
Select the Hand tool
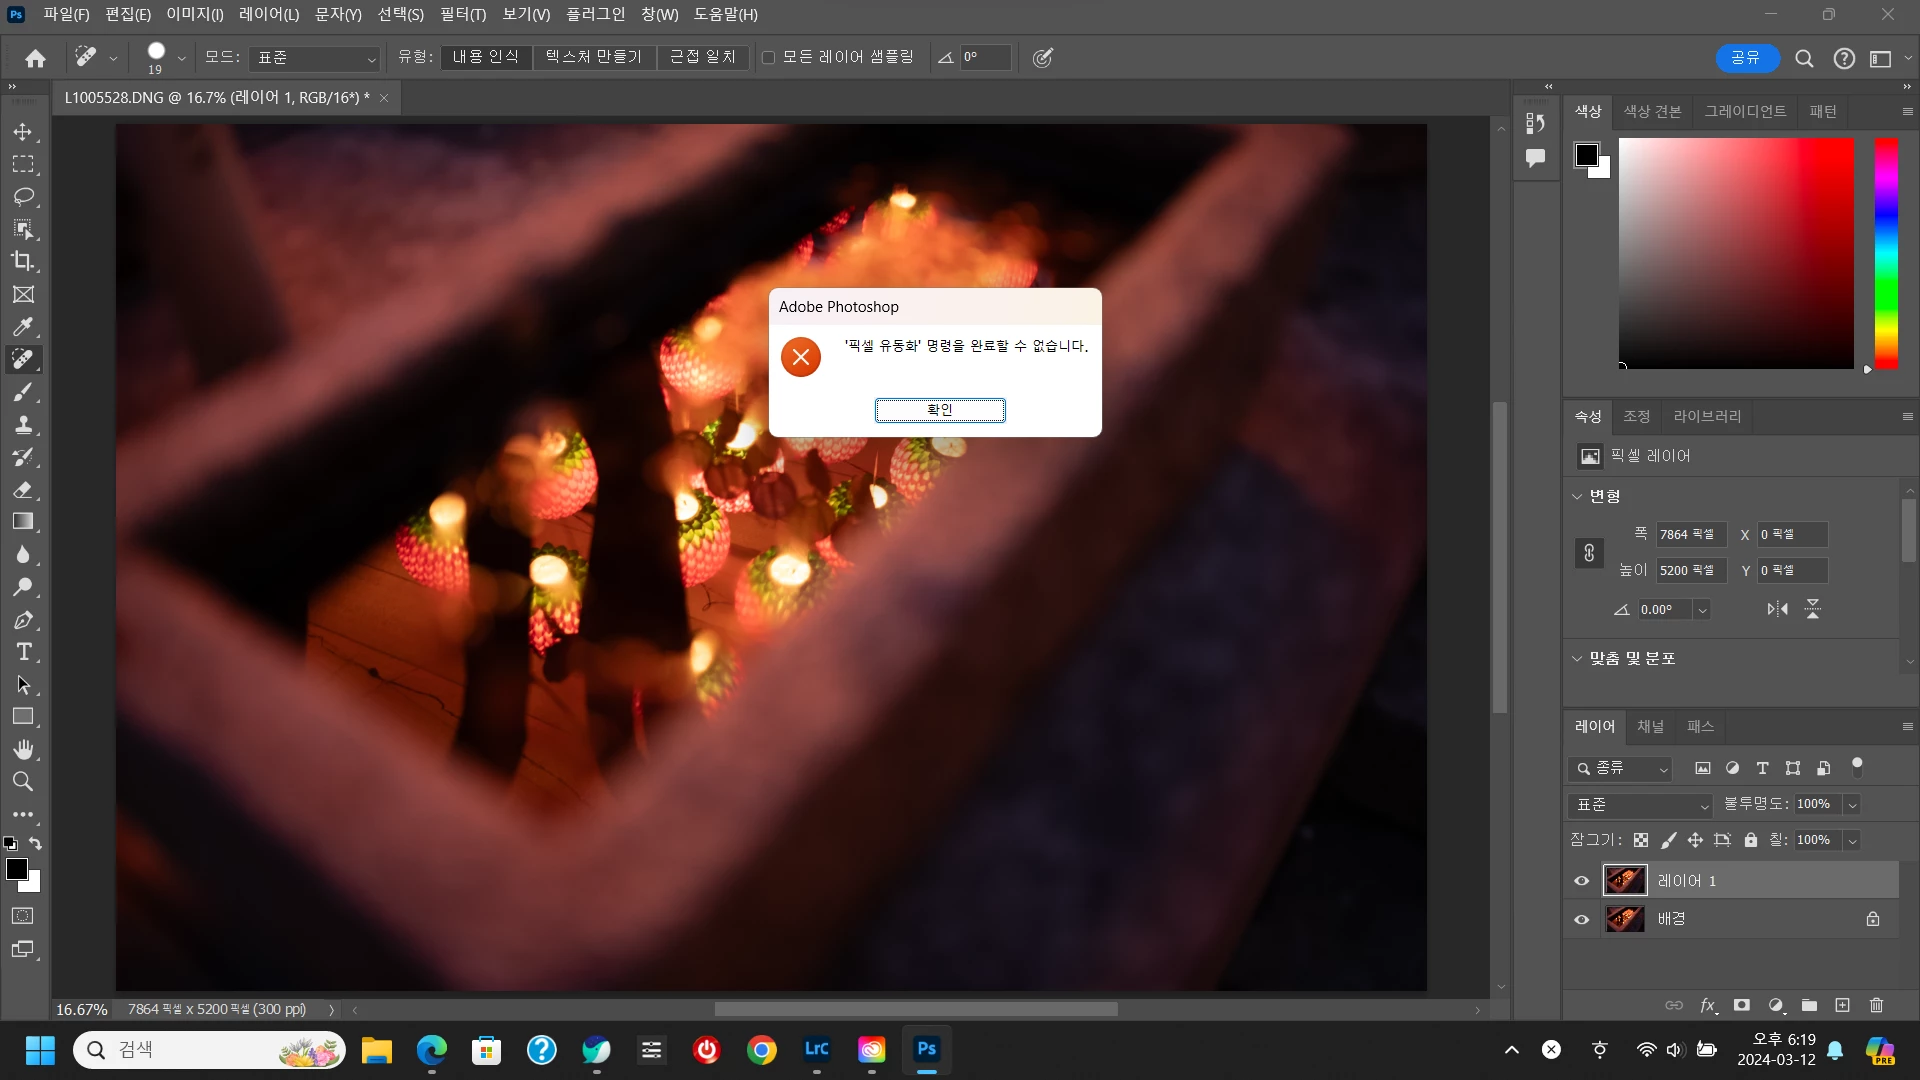coord(23,750)
